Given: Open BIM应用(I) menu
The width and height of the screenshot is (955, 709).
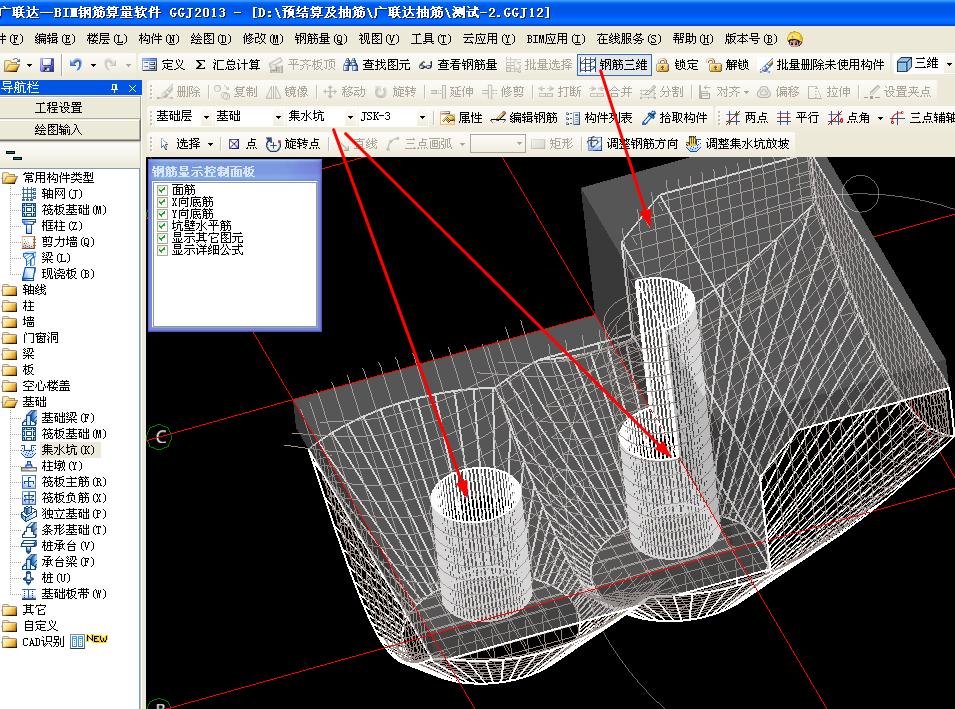Looking at the screenshot, I should tap(555, 39).
